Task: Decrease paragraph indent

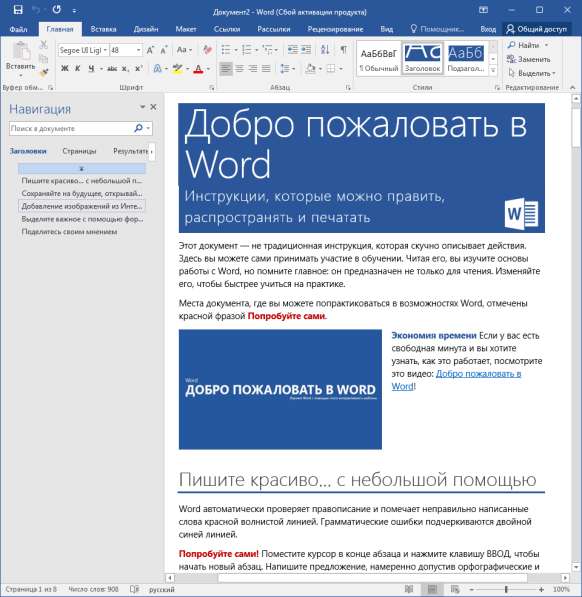Action: coord(293,50)
